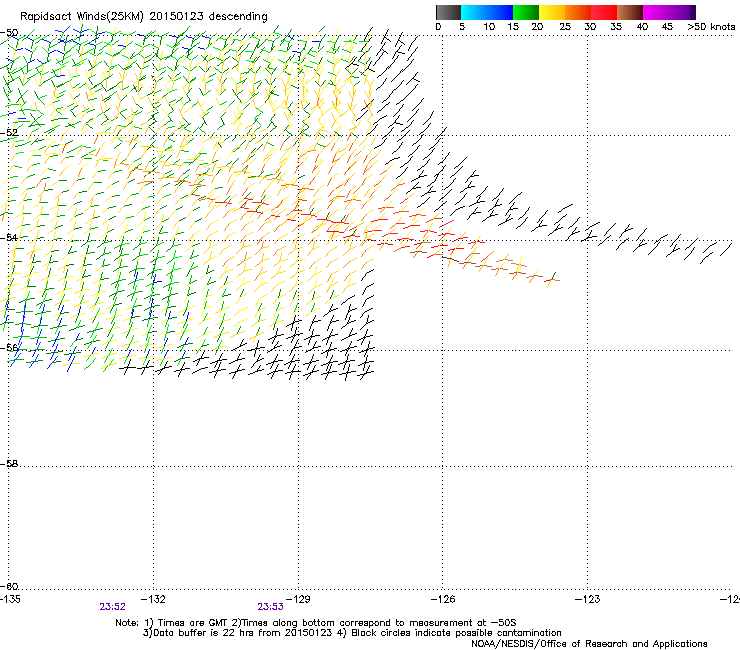Click the red 30-35 knots legend color
This screenshot has height=650, width=740.
pyautogui.click(x=604, y=12)
